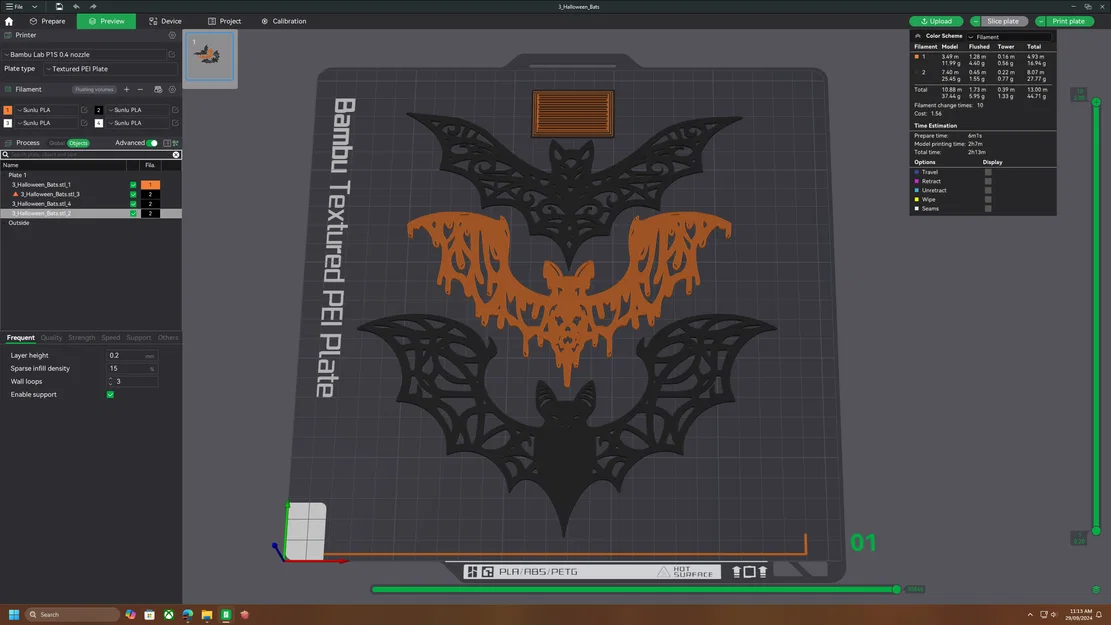
Task: Undo the last action
Action: click(77, 6)
